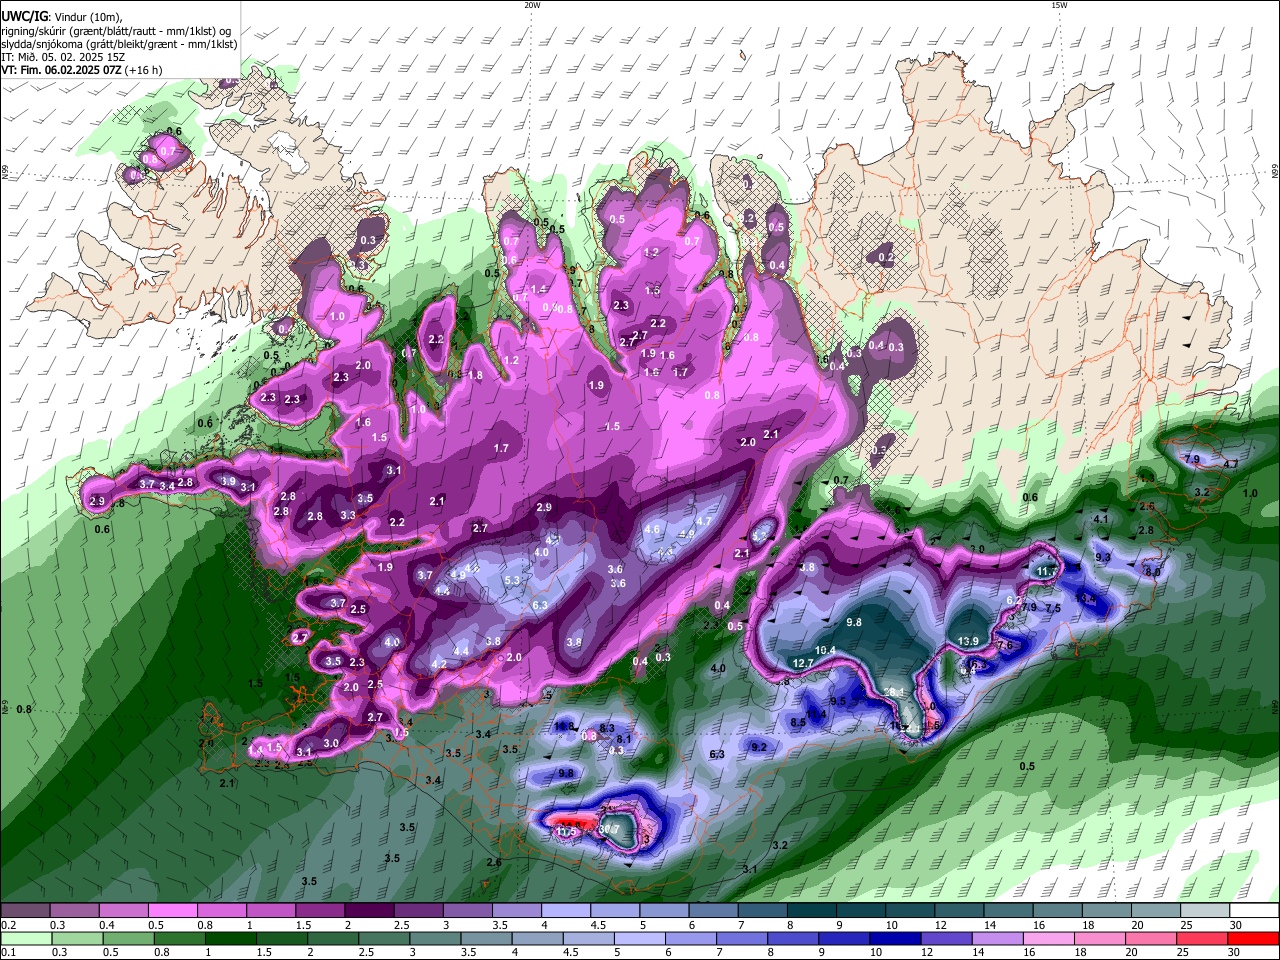Click the 13.4 value on the east coast
The height and width of the screenshot is (960, 1280).
point(1086,598)
